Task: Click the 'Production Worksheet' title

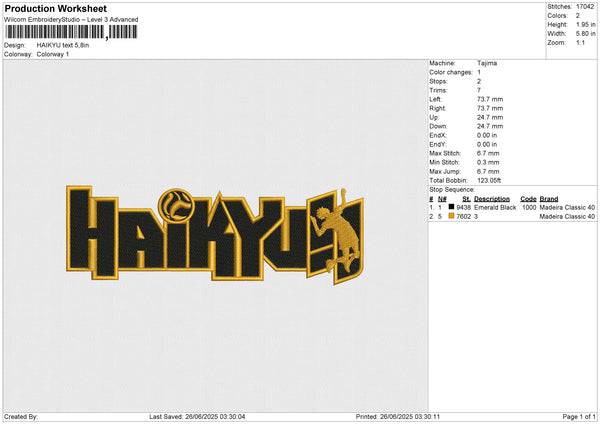Action: (55, 8)
